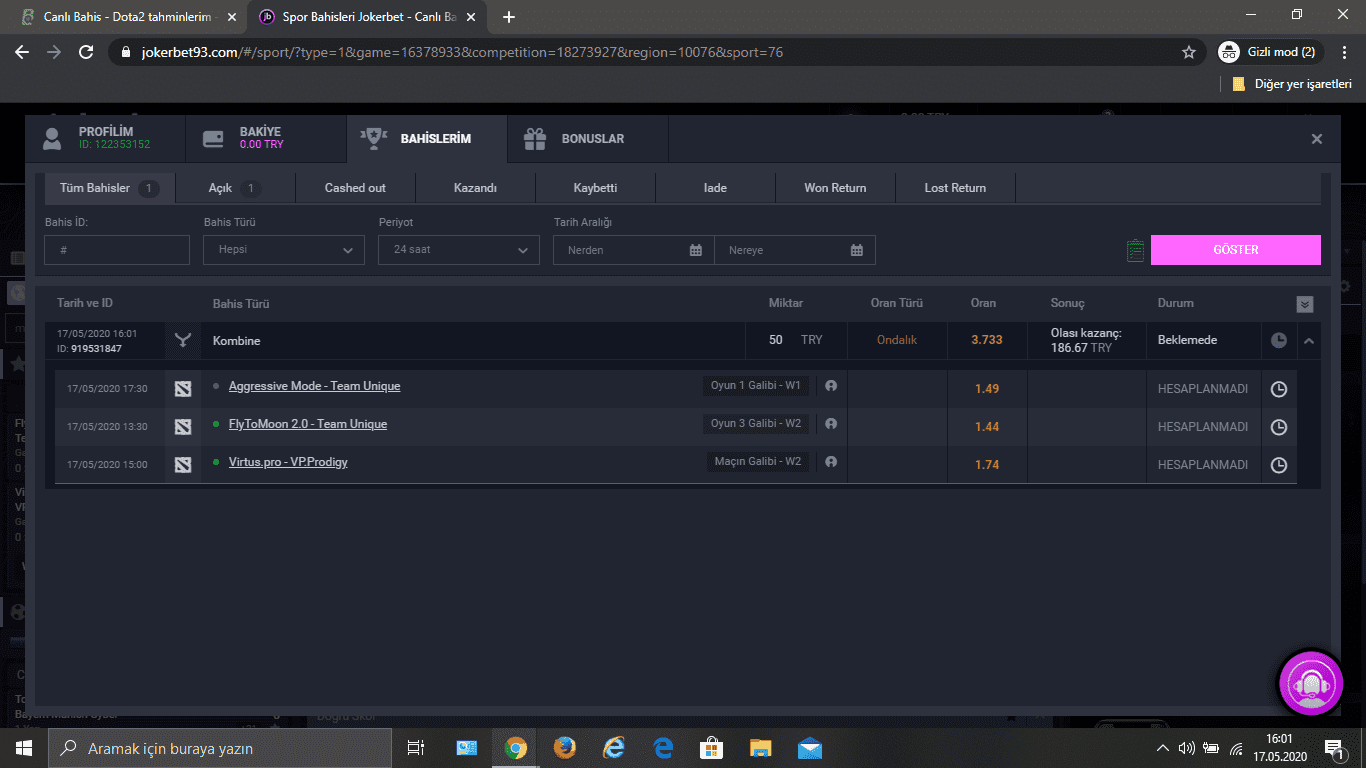The image size is (1366, 768).
Task: Bookmark this page with the star icon
Action: 1189,52
